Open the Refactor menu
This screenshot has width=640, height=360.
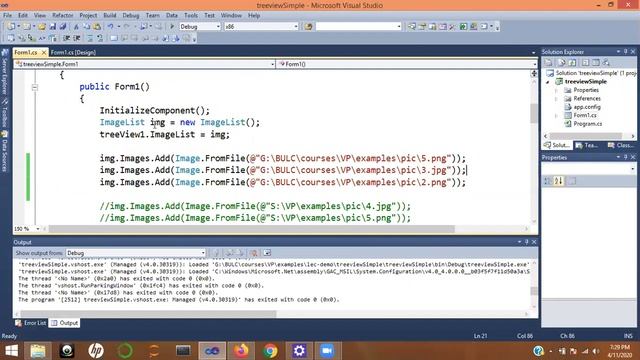(x=62, y=16)
